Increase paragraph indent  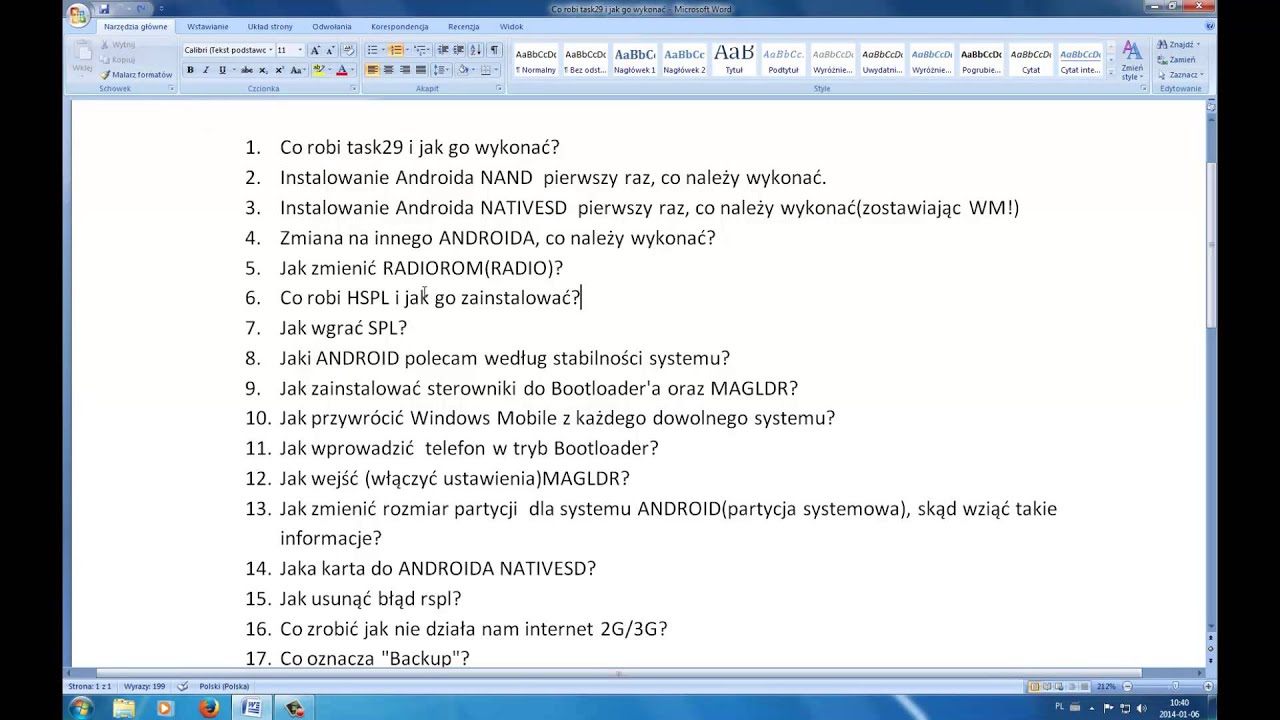[461, 50]
